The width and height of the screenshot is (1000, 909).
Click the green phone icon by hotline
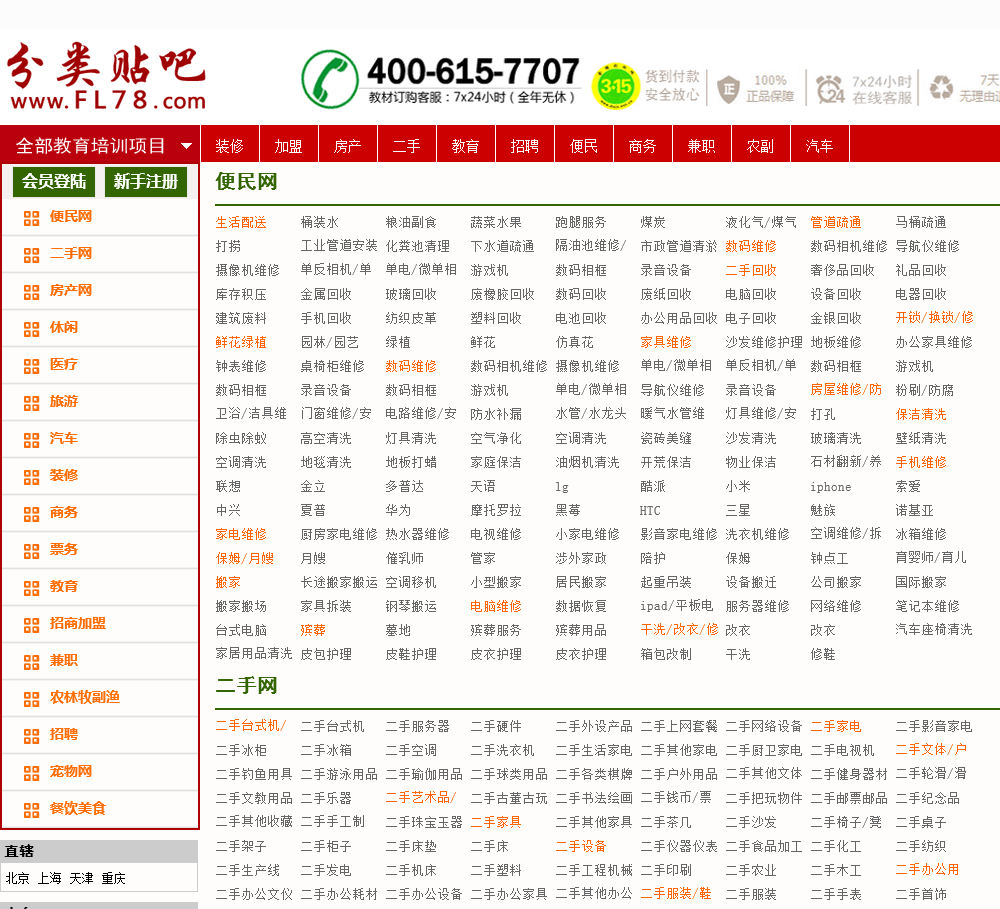click(x=330, y=79)
